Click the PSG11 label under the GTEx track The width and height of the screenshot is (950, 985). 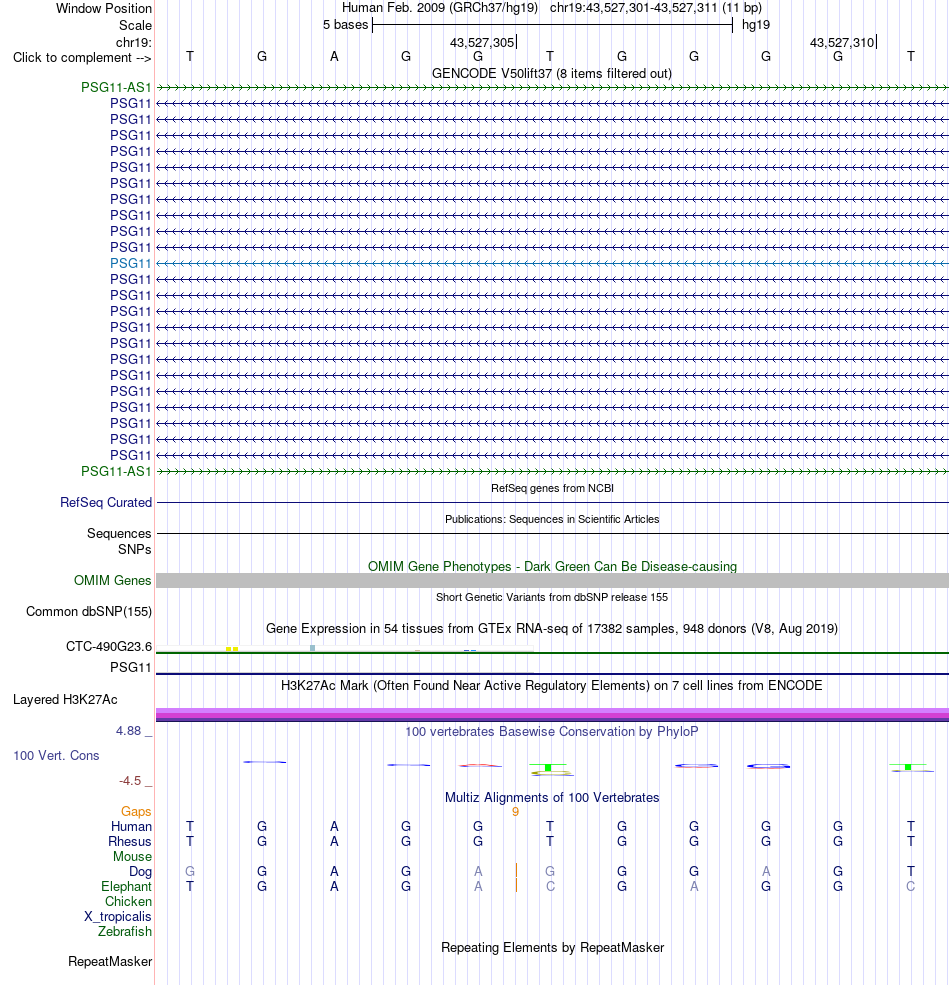pyautogui.click(x=131, y=667)
